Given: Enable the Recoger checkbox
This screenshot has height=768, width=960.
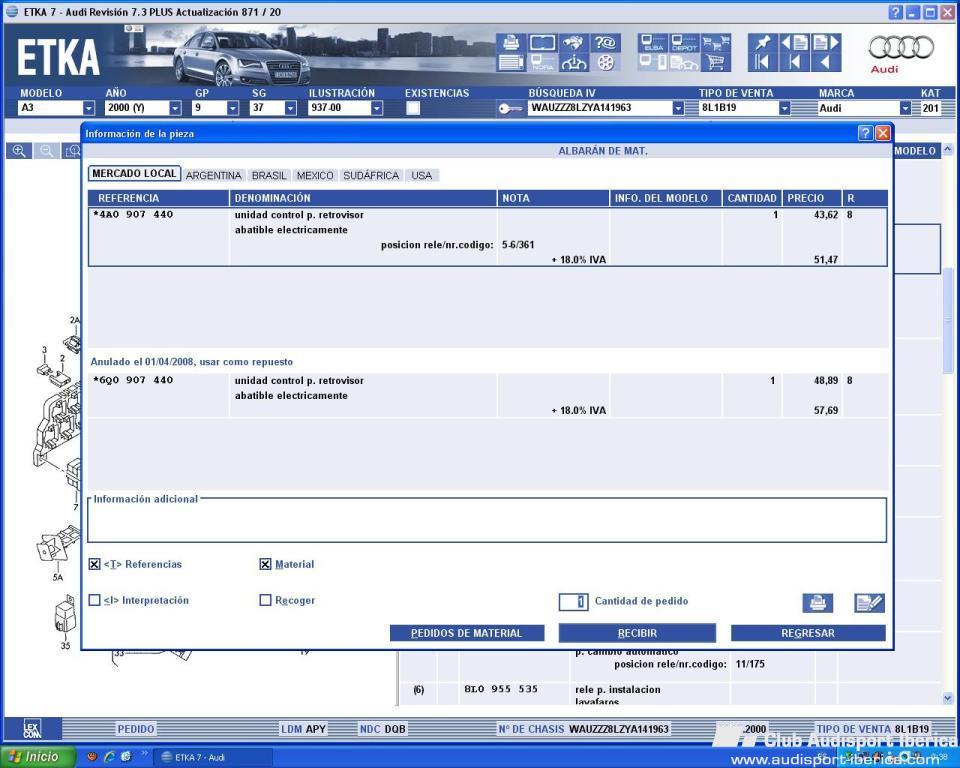Looking at the screenshot, I should (265, 600).
